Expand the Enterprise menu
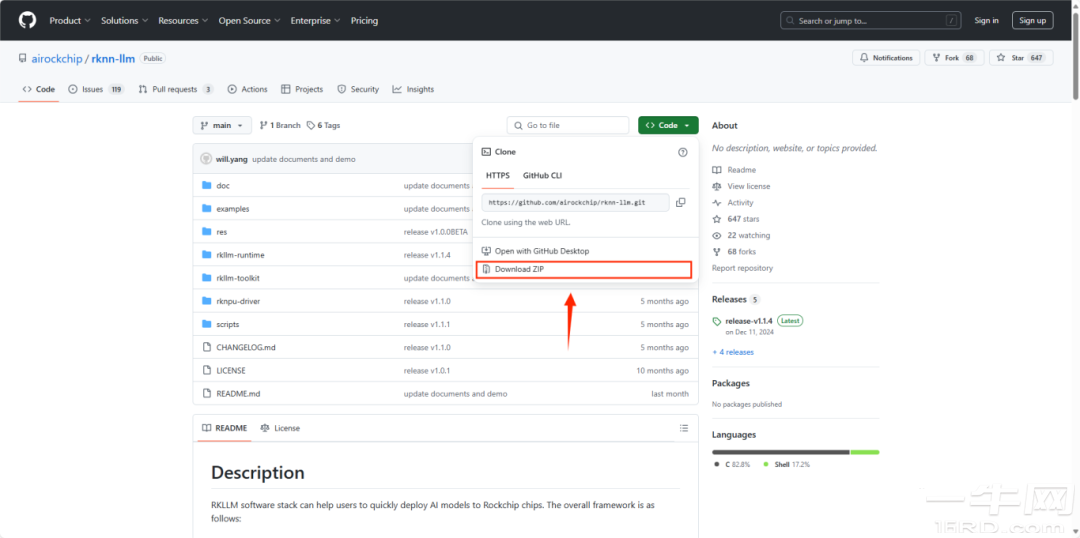This screenshot has width=1080, height=538. 315,21
